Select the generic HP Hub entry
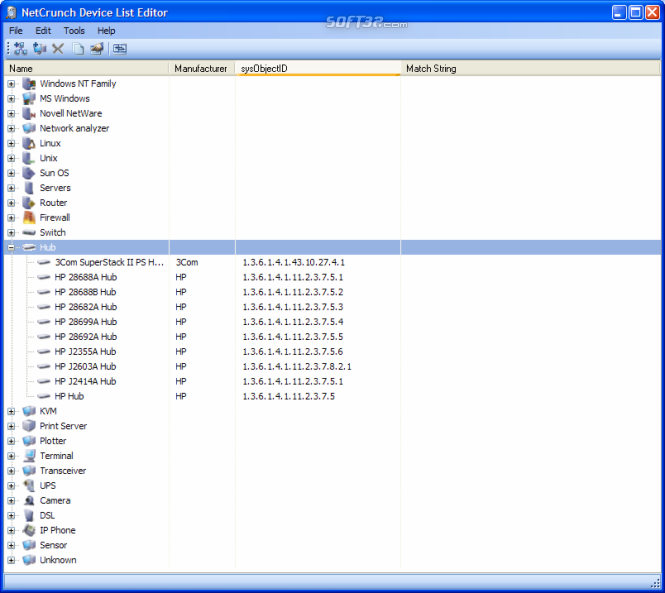Screen dimensions: 665x593 point(69,396)
